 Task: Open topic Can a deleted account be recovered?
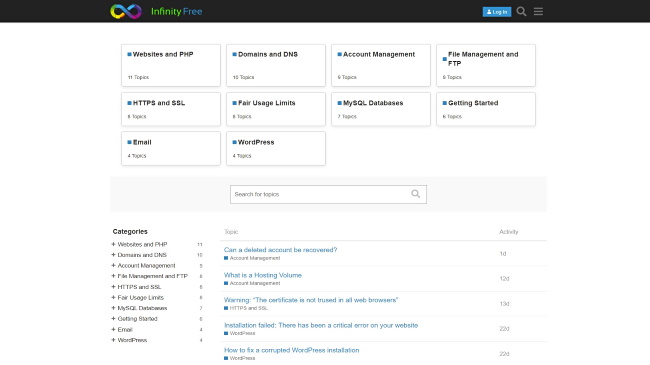[x=280, y=250]
